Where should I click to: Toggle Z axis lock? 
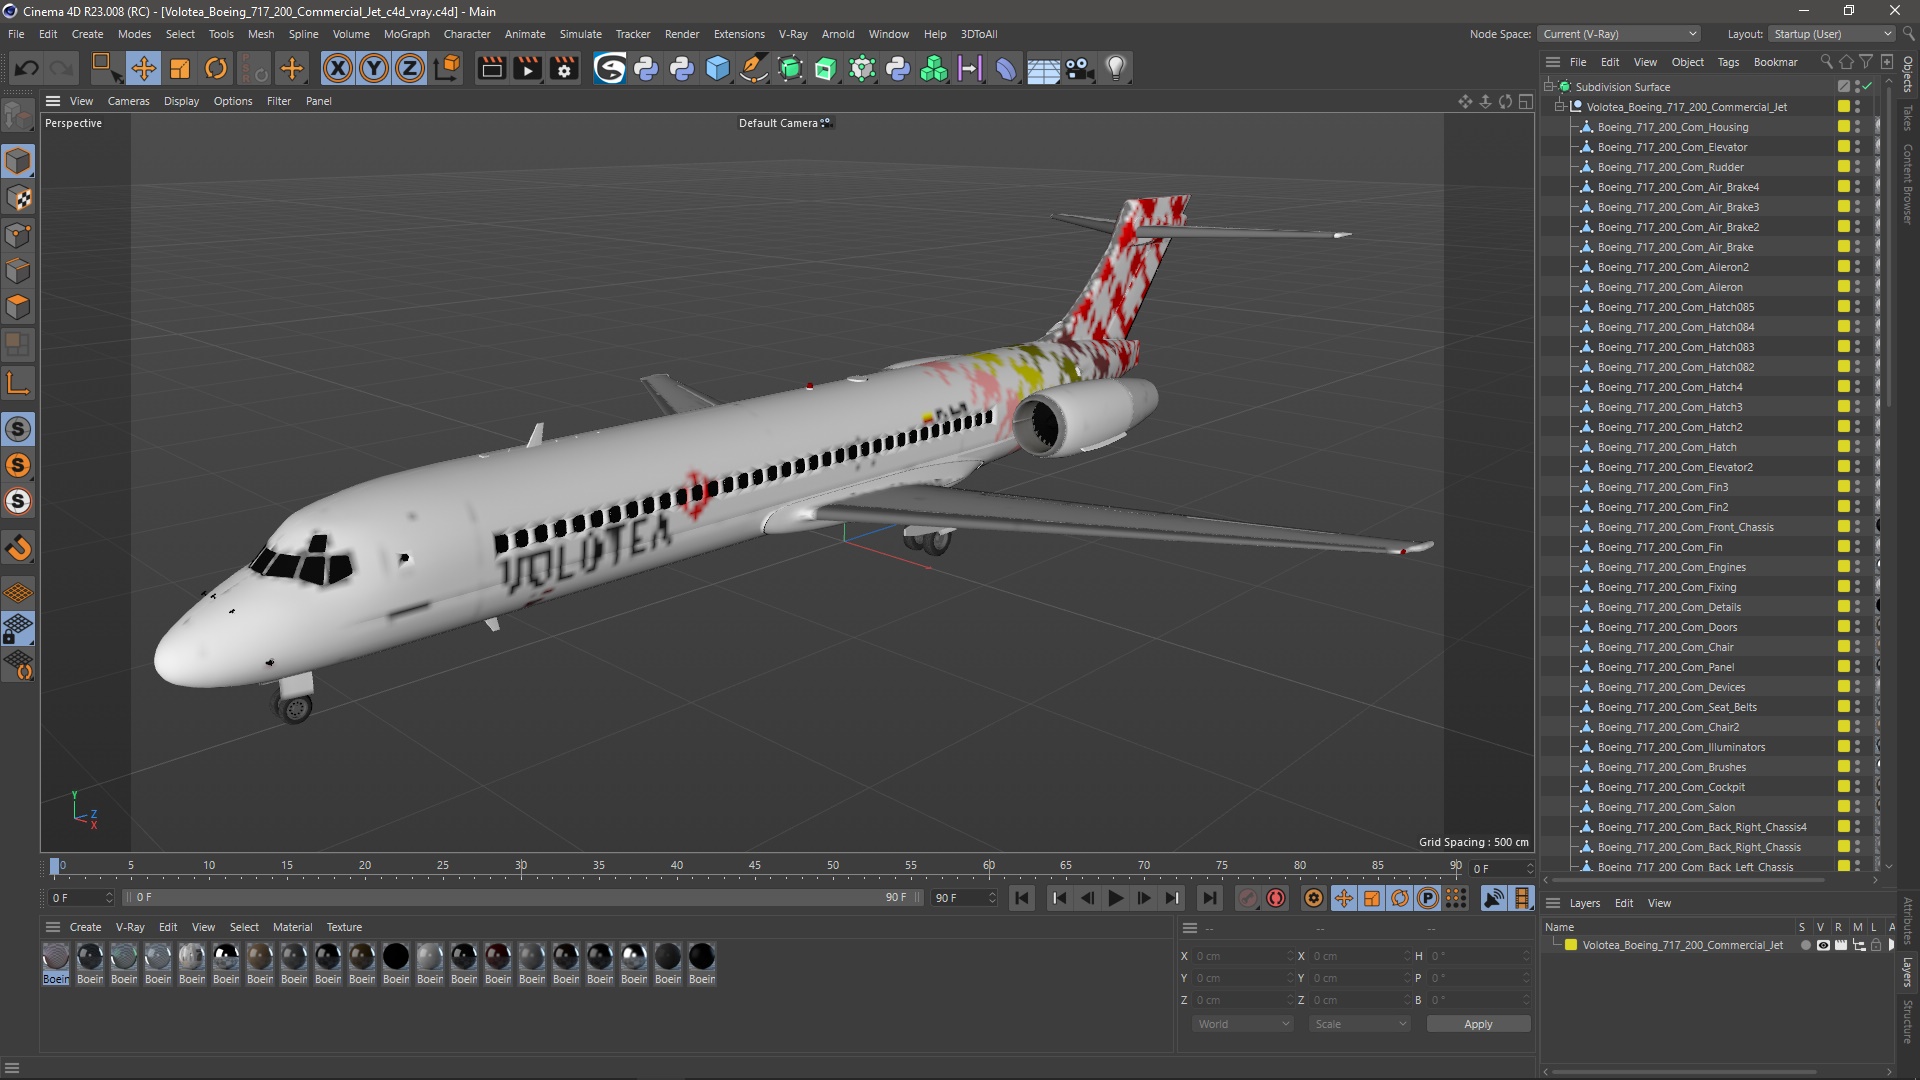point(409,68)
